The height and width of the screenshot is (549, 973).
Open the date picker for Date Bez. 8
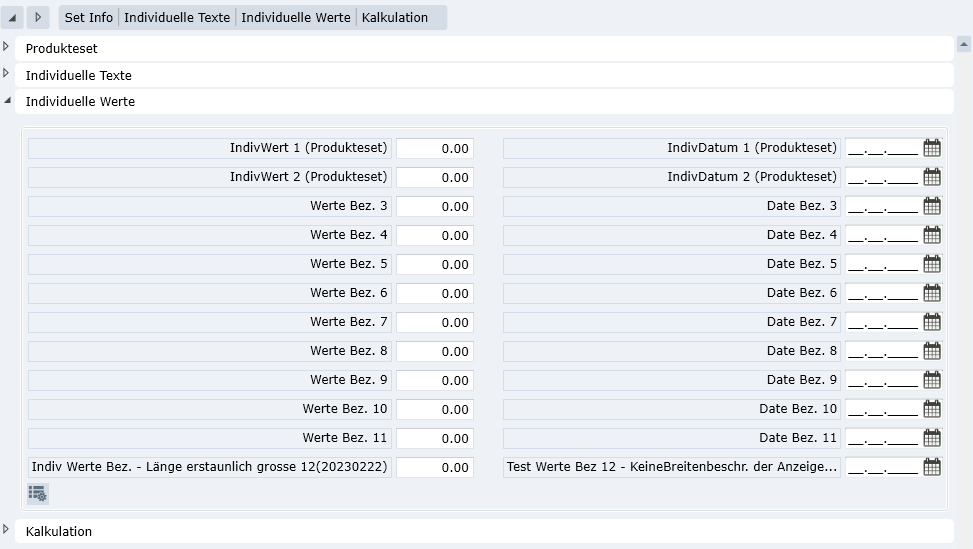coord(931,351)
